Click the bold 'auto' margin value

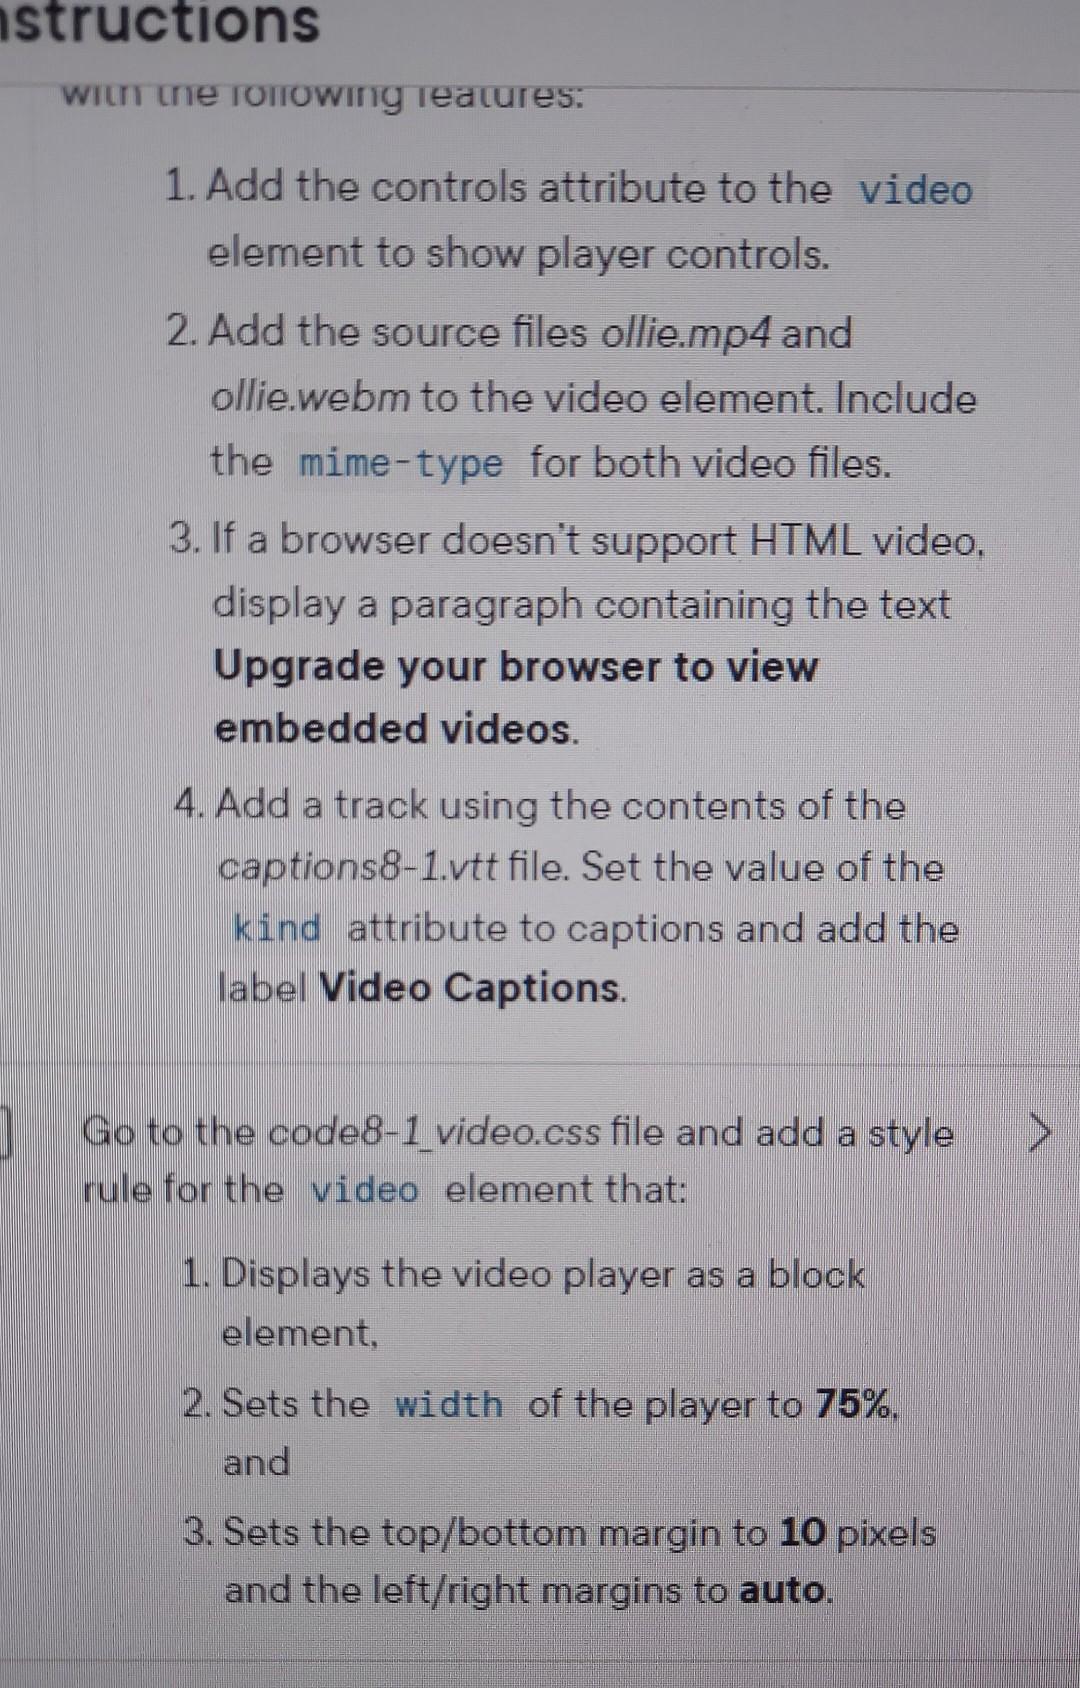pyautogui.click(x=784, y=1590)
